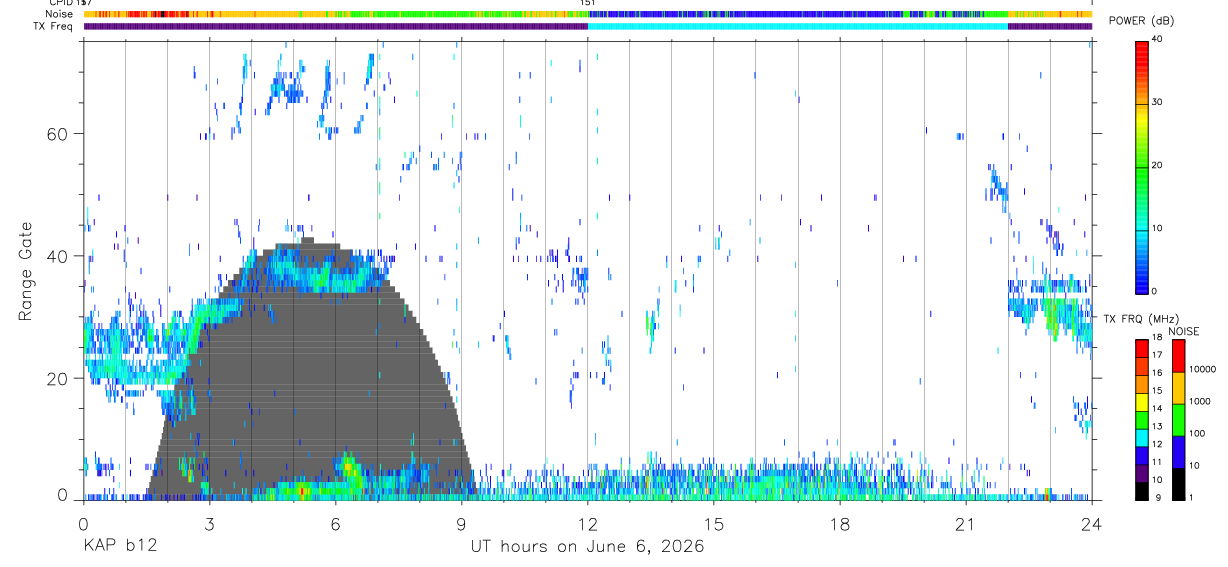Click the 30 label on the power colorbar
Image resolution: width=1228 pixels, height=567 pixels.
point(1157,102)
